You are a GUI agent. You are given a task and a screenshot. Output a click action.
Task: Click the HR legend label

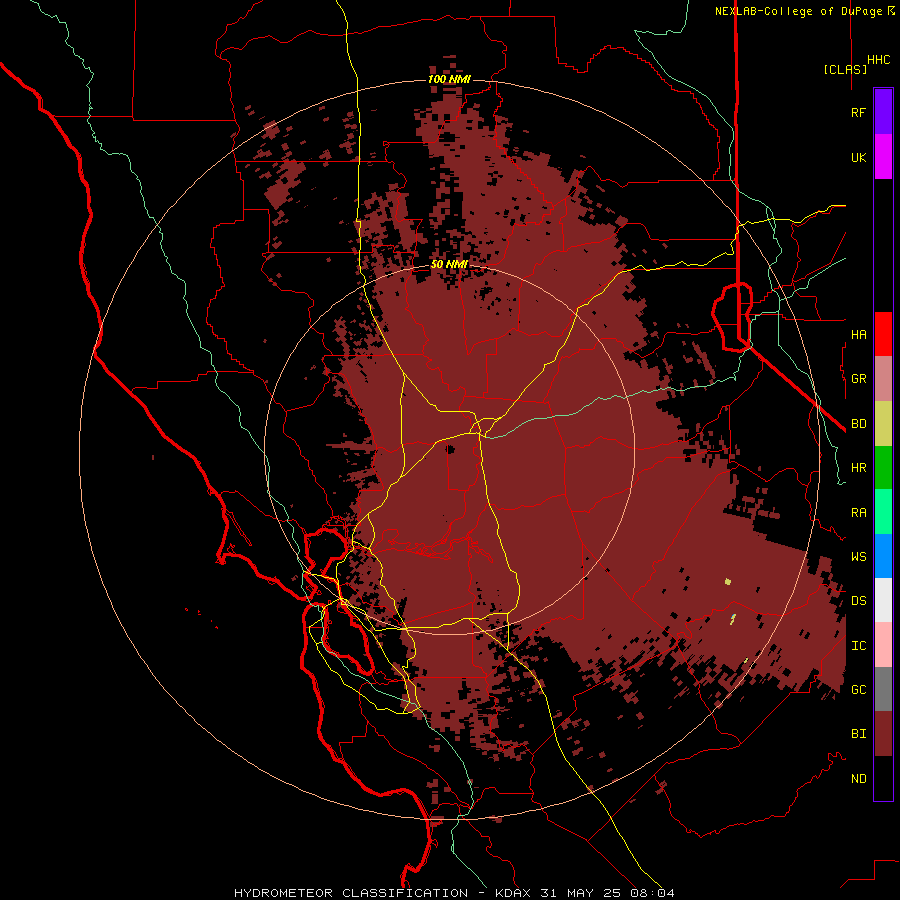click(x=859, y=468)
